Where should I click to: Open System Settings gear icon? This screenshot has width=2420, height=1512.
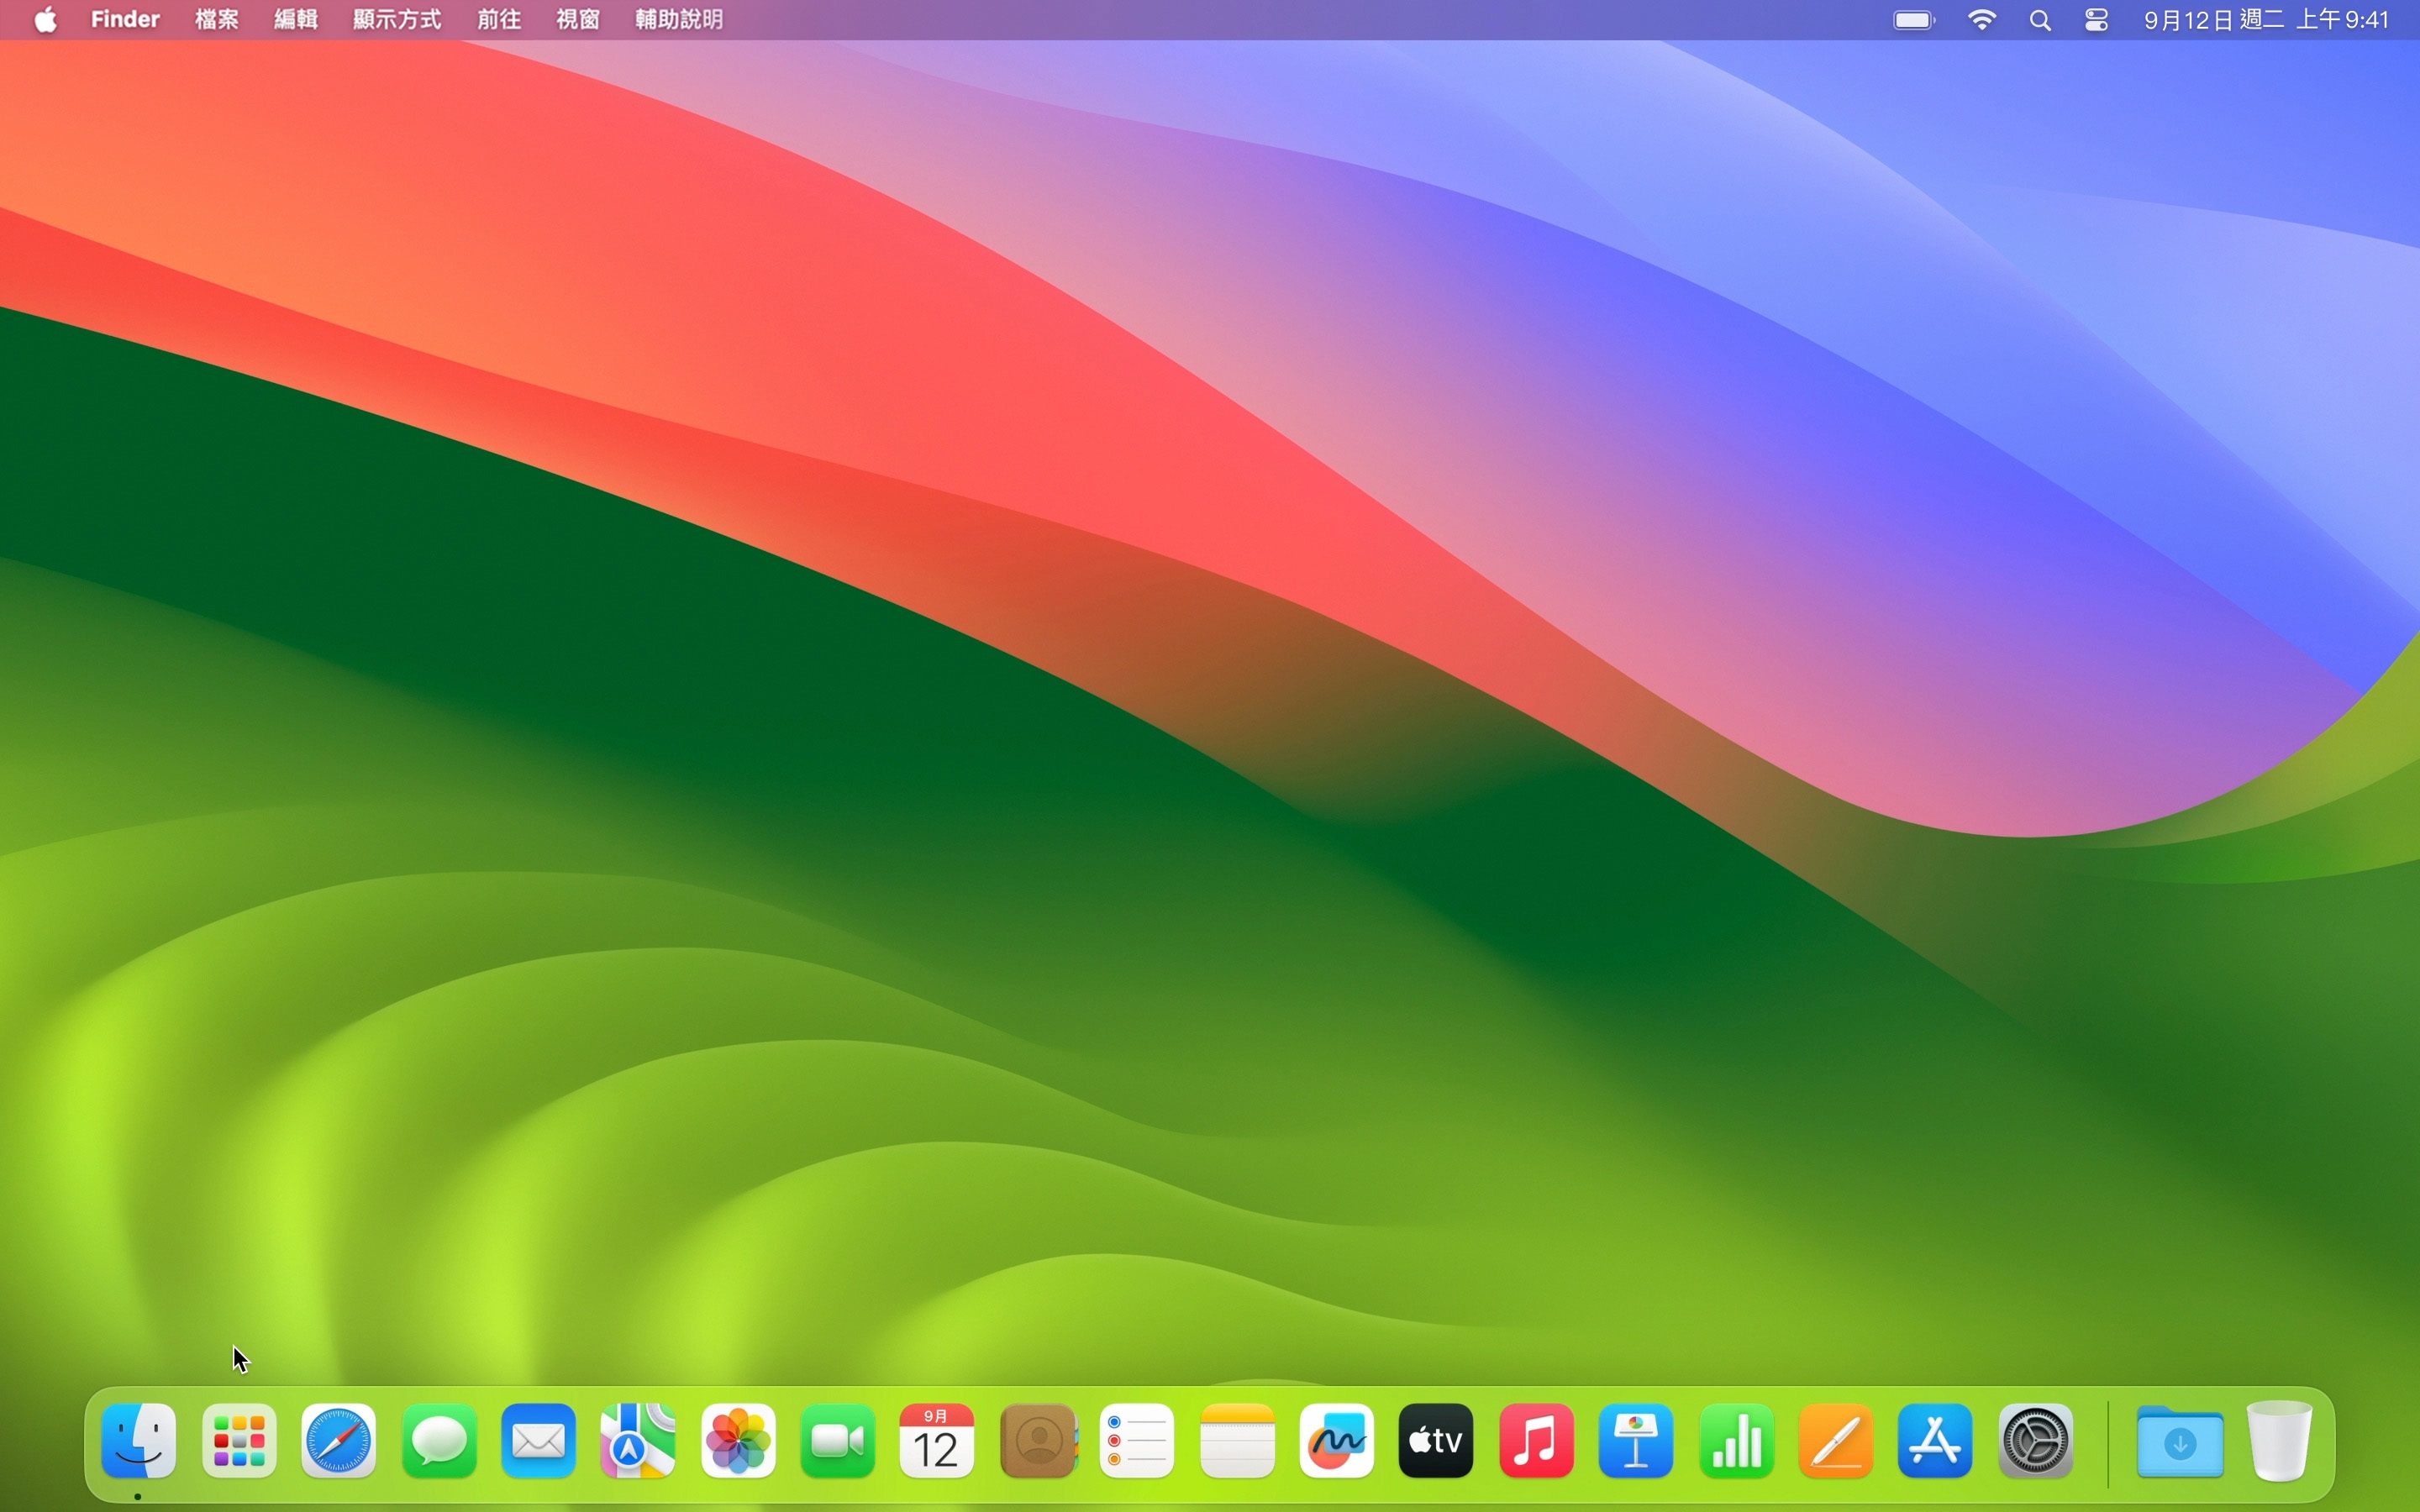tap(2035, 1441)
